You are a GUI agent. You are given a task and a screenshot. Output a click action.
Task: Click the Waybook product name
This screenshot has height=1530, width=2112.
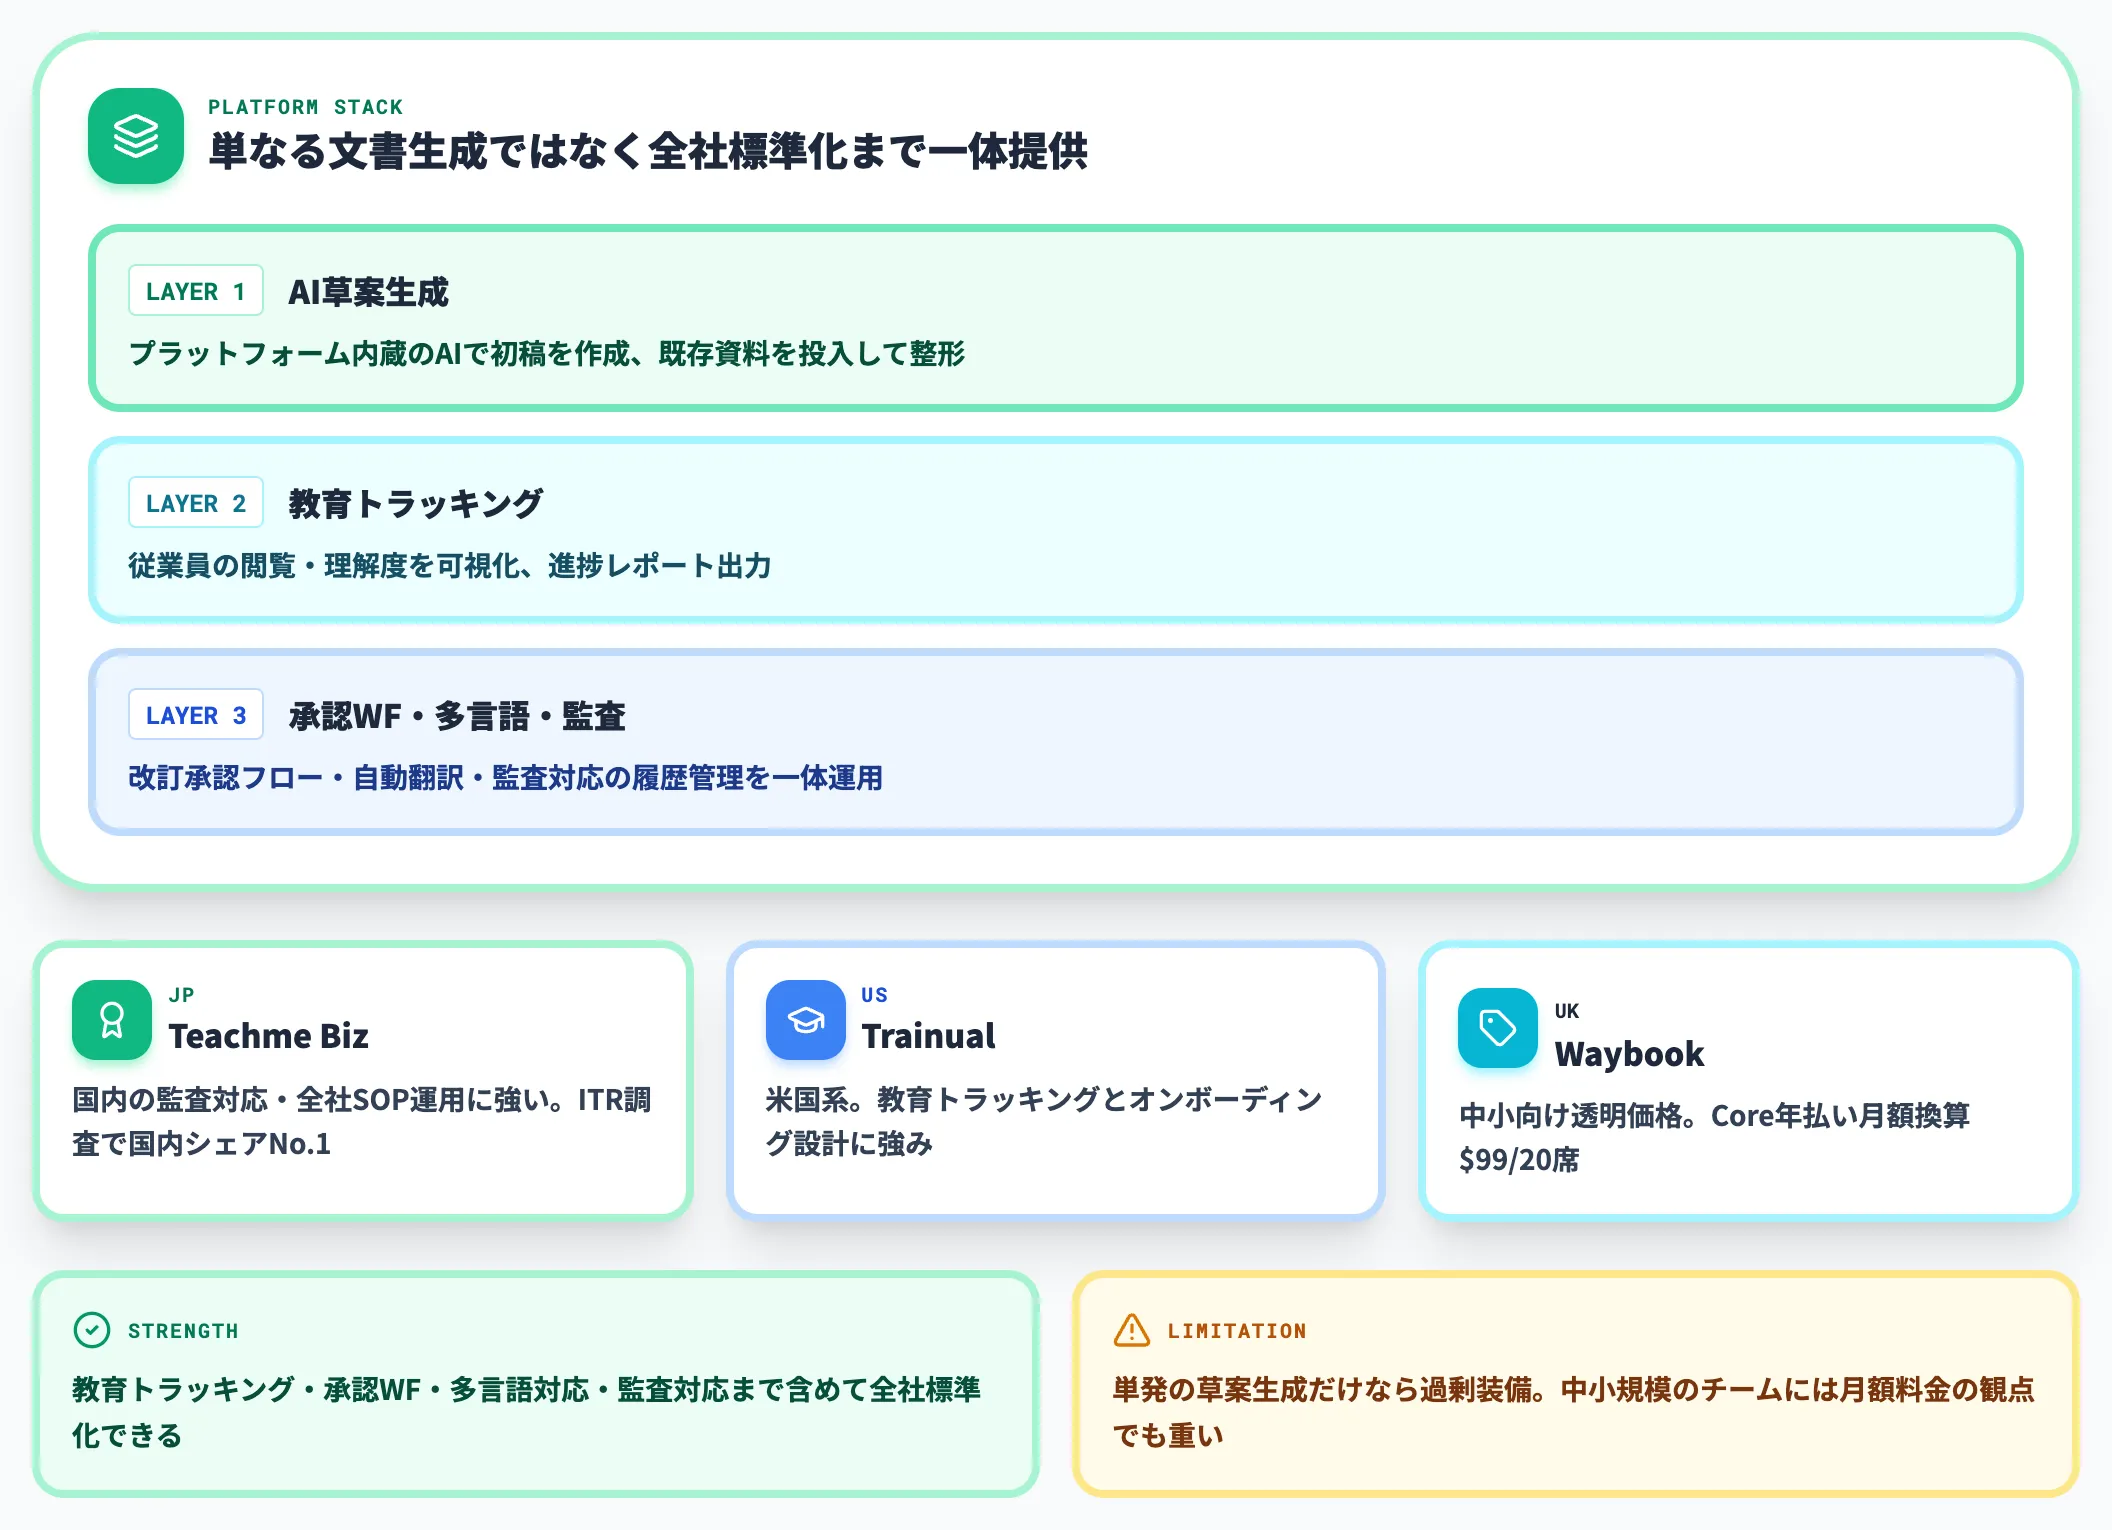[x=1629, y=1054]
